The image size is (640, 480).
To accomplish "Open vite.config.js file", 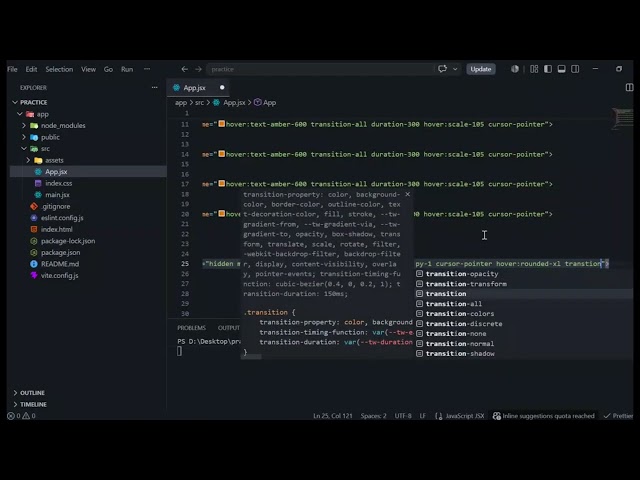I will (x=59, y=276).
